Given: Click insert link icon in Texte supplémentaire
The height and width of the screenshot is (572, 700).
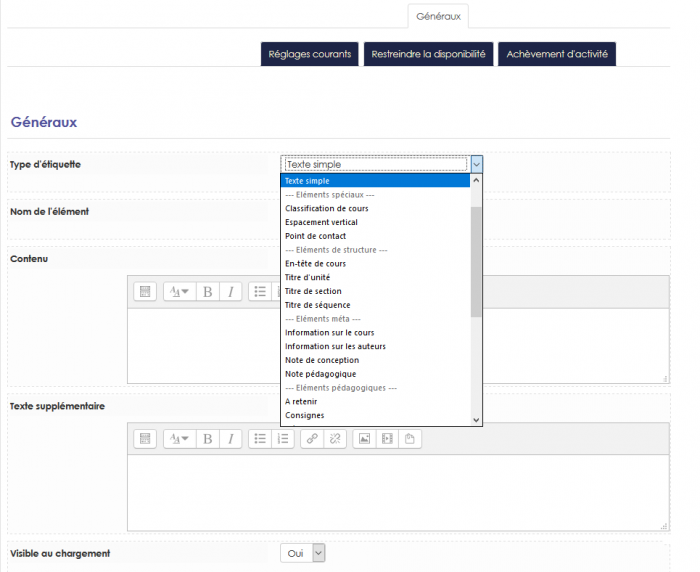Looking at the screenshot, I should point(312,439).
